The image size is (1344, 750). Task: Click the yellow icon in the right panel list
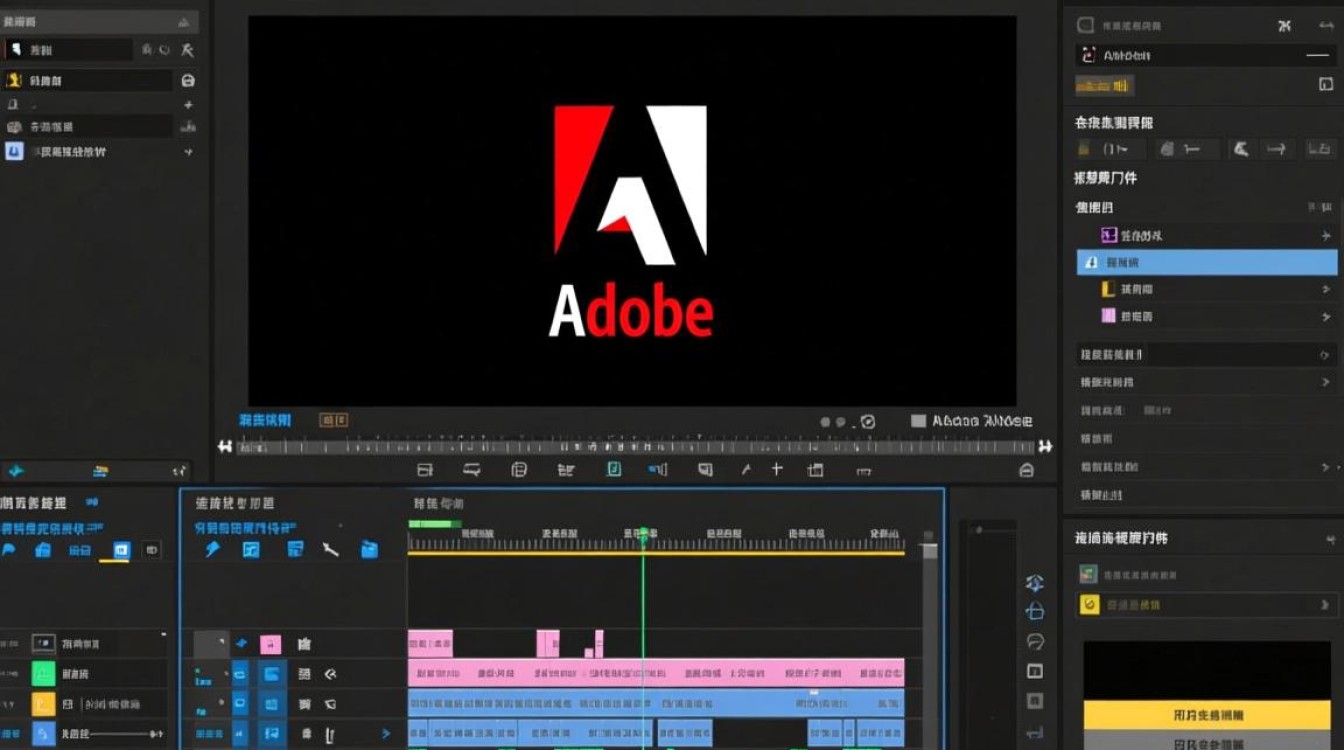(1108, 289)
